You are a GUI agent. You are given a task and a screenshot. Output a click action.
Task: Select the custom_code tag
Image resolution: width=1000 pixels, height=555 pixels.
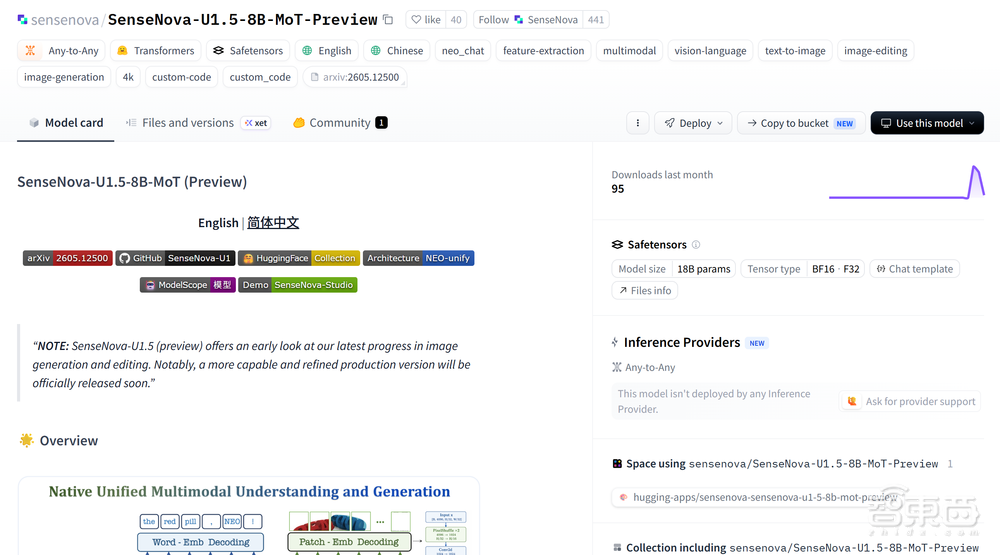pos(260,77)
